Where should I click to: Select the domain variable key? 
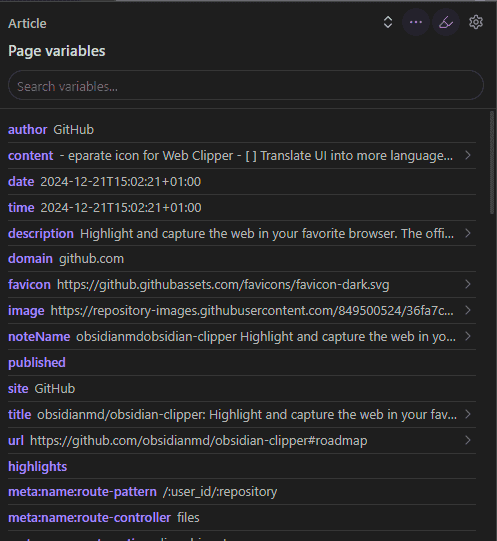coord(30,259)
